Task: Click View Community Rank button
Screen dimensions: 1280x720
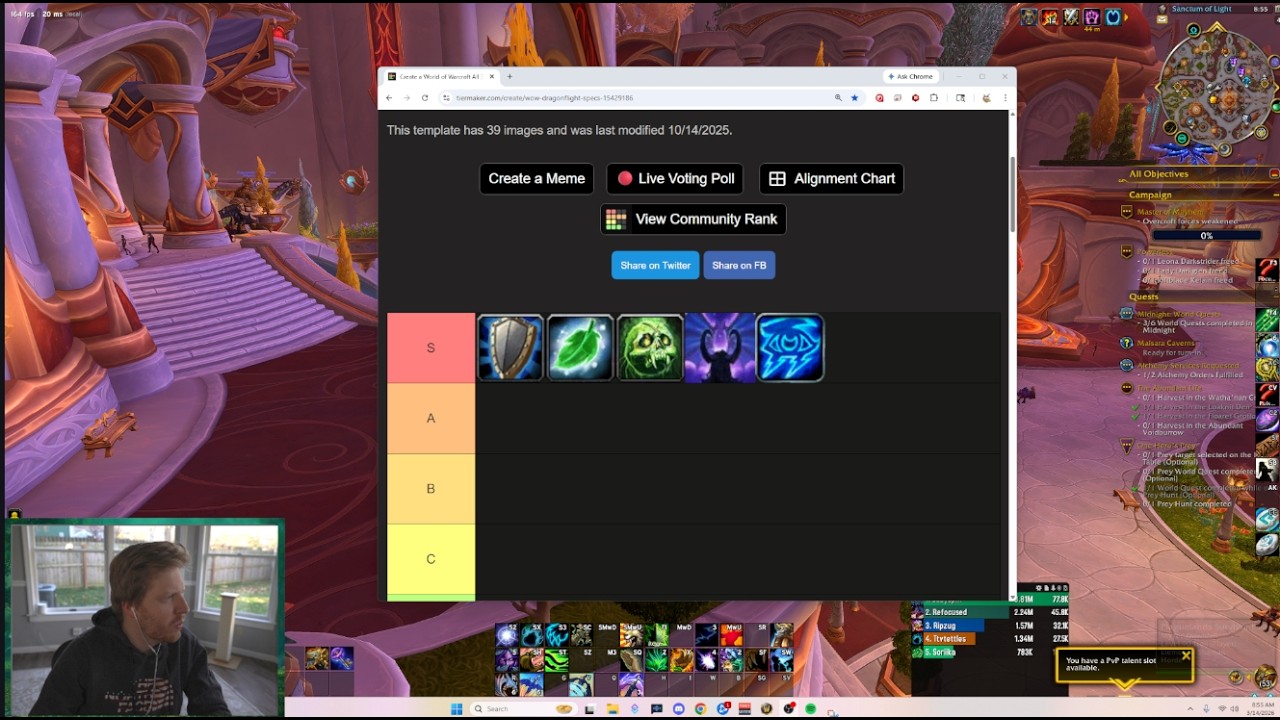Action: pos(693,219)
